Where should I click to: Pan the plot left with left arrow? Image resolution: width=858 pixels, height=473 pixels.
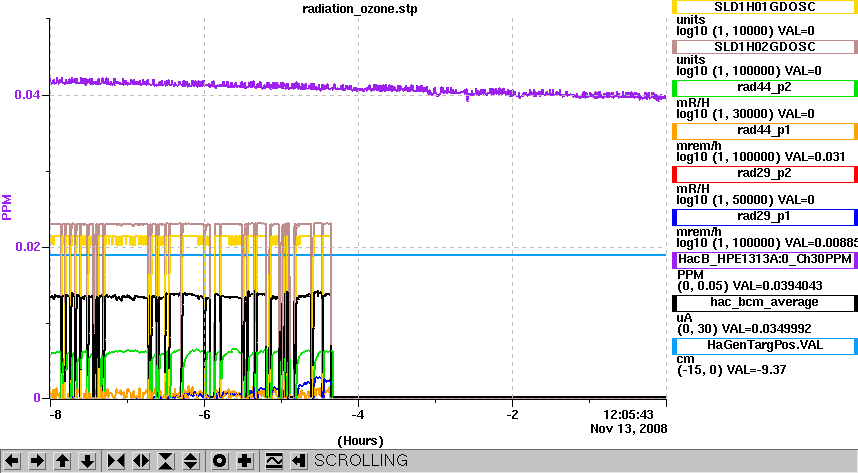tap(12, 461)
